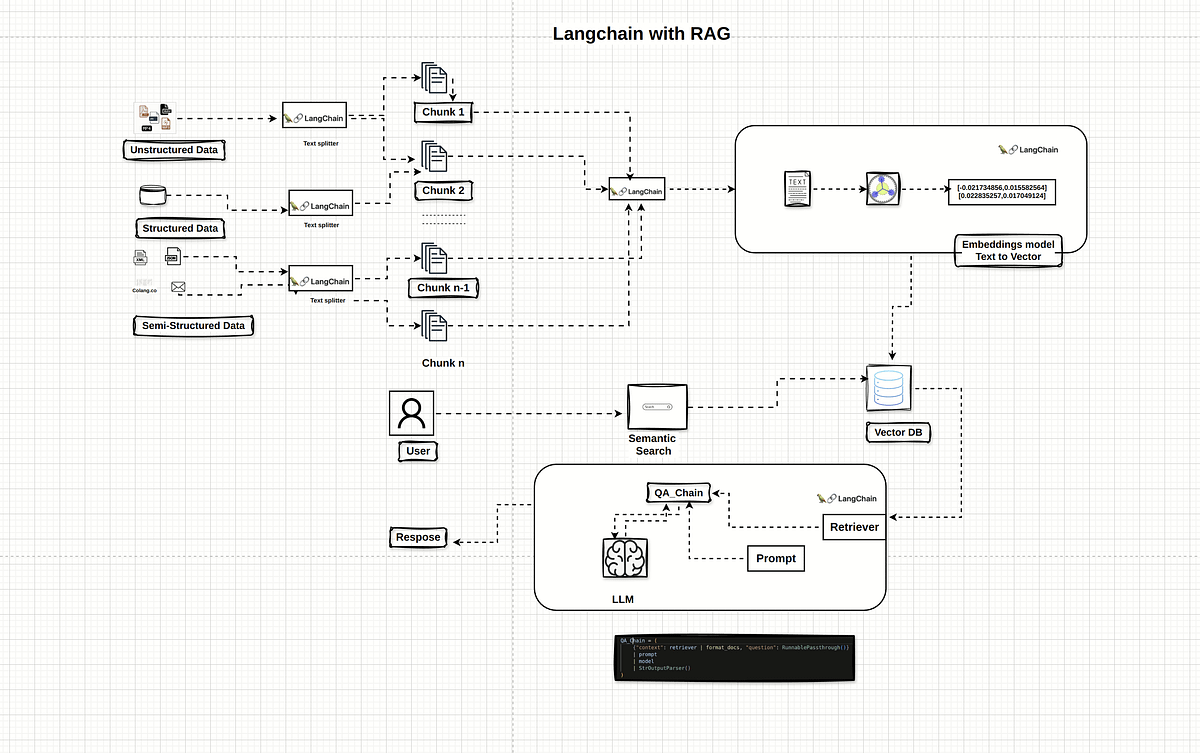Click the User person icon
The image size is (1200, 753).
(x=412, y=413)
